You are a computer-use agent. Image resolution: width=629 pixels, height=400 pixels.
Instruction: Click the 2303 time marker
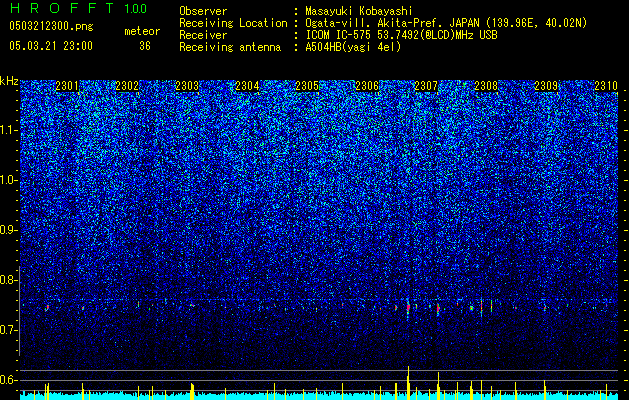187,86
